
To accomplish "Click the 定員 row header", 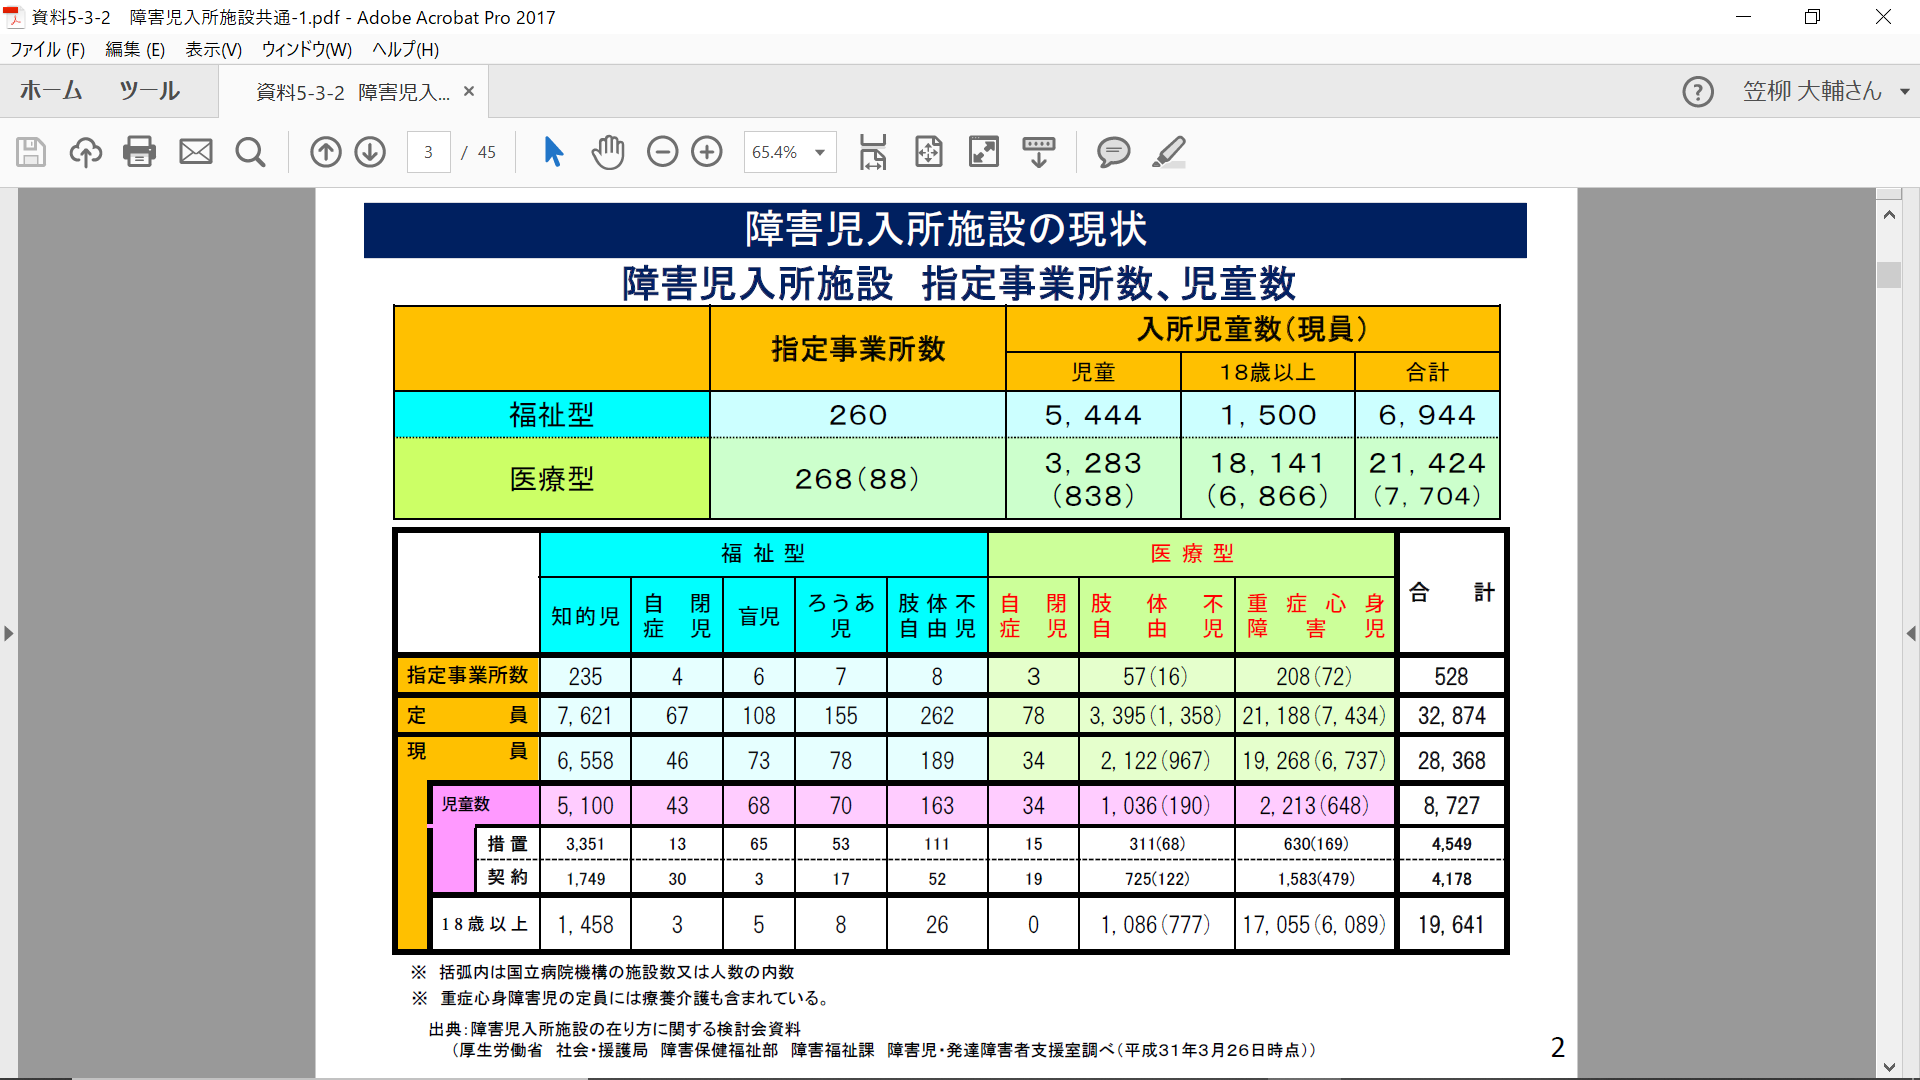I will coord(468,715).
